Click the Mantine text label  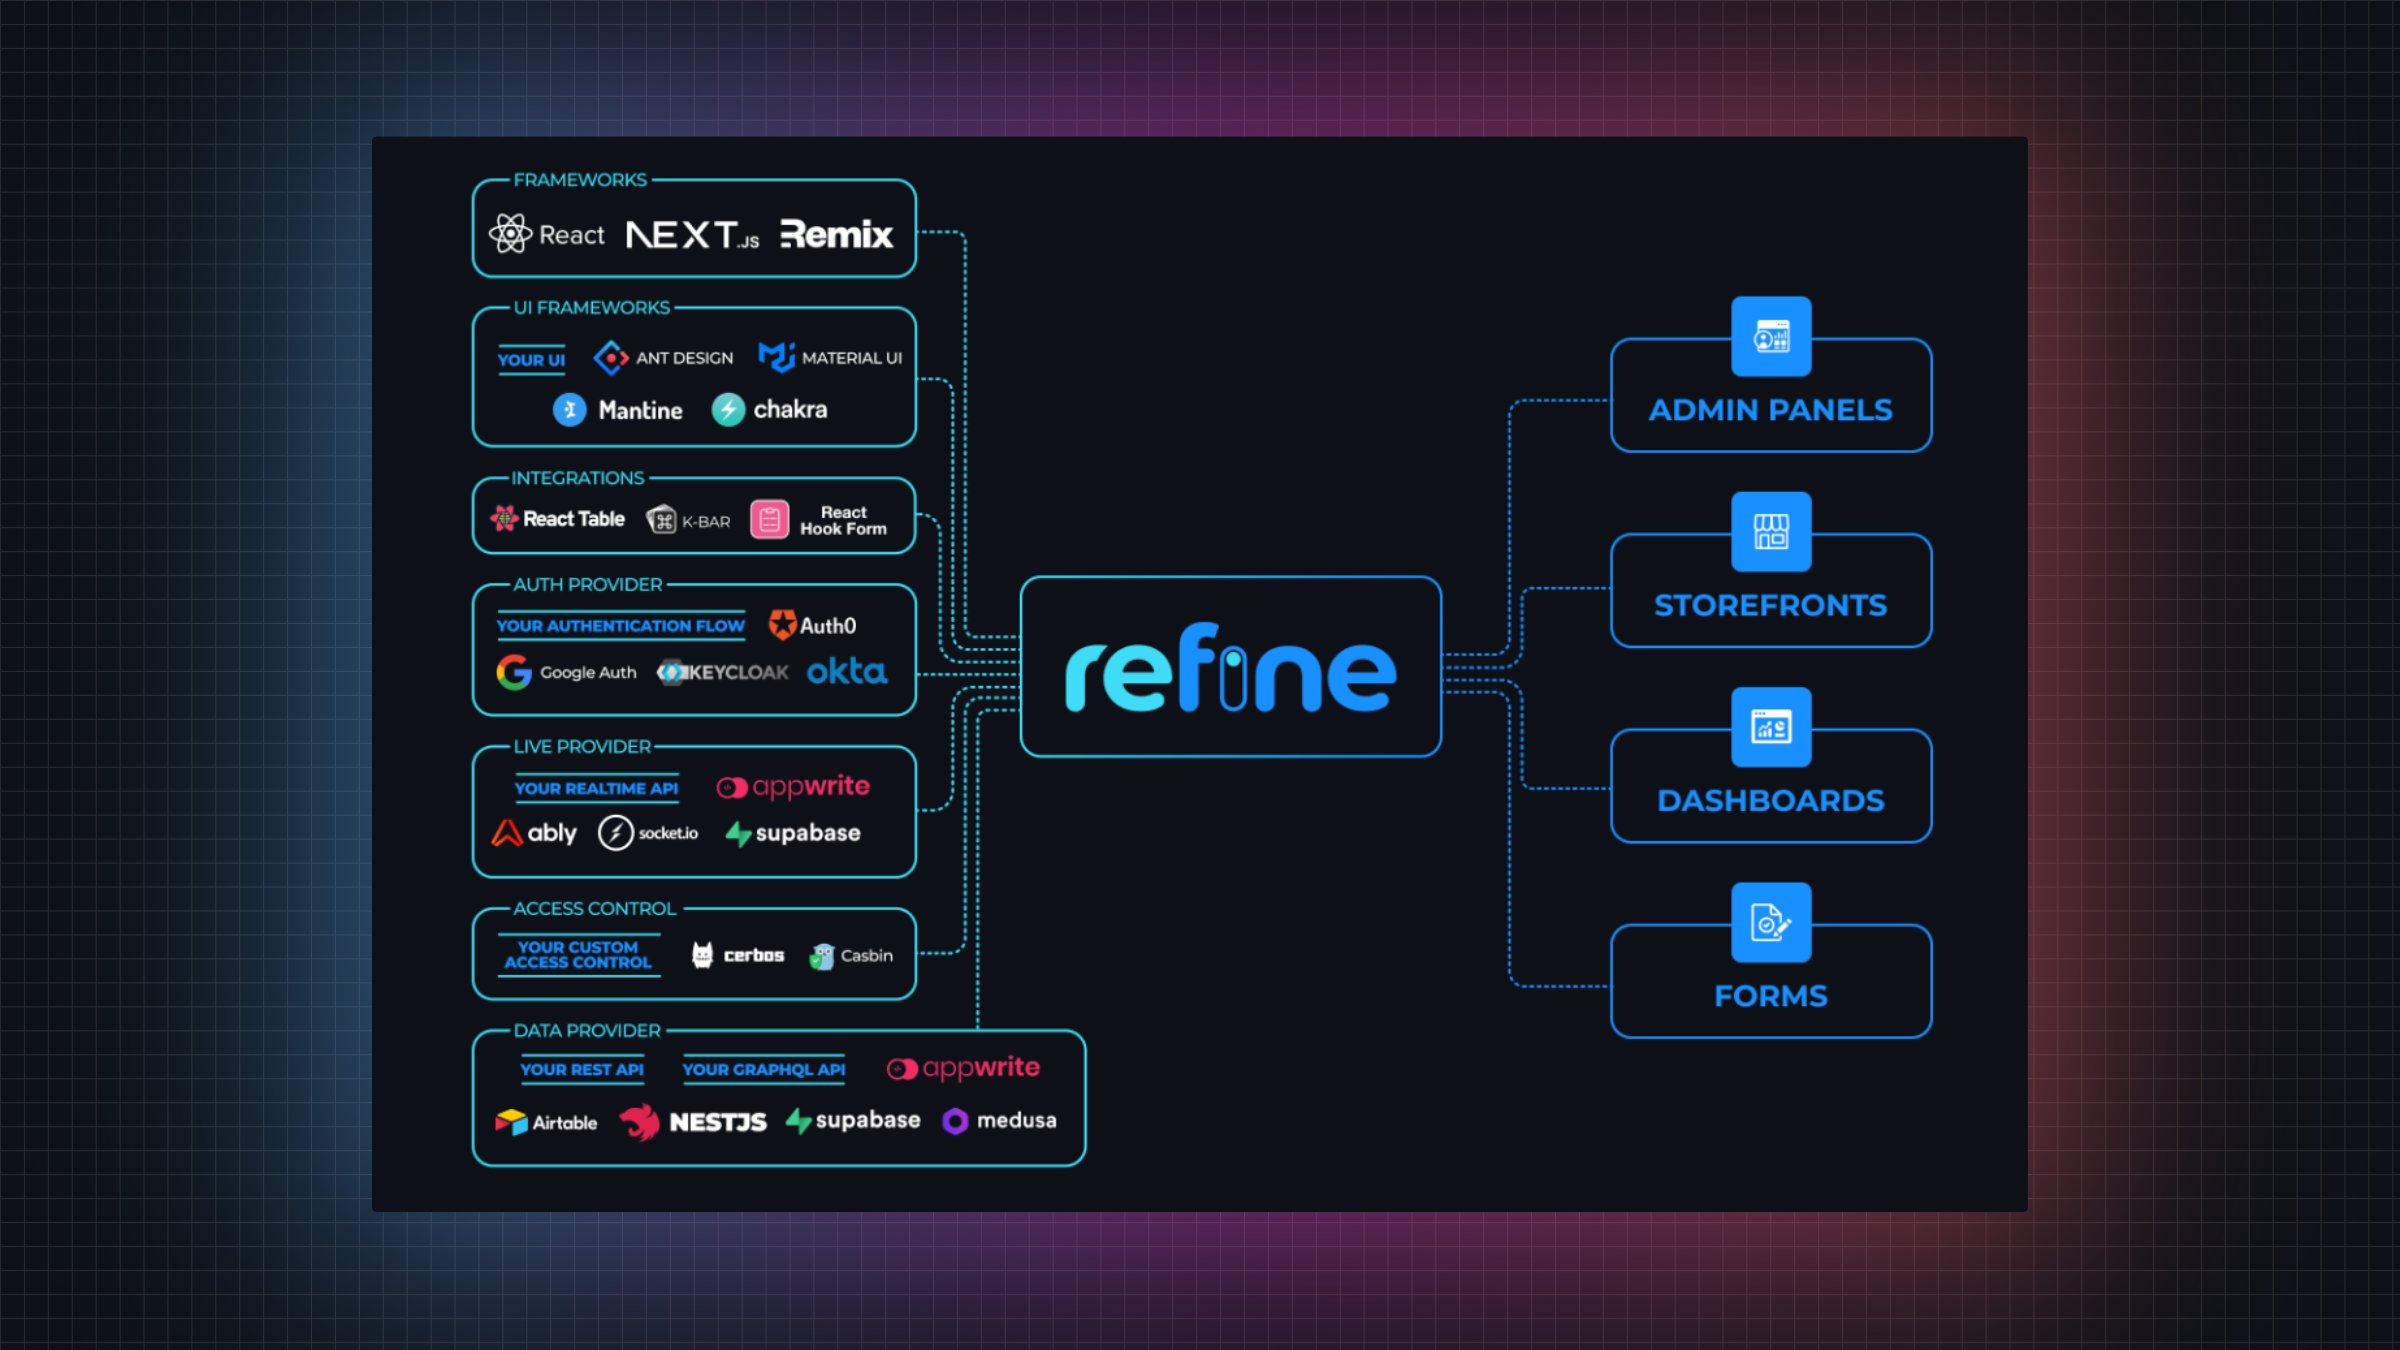pos(640,410)
